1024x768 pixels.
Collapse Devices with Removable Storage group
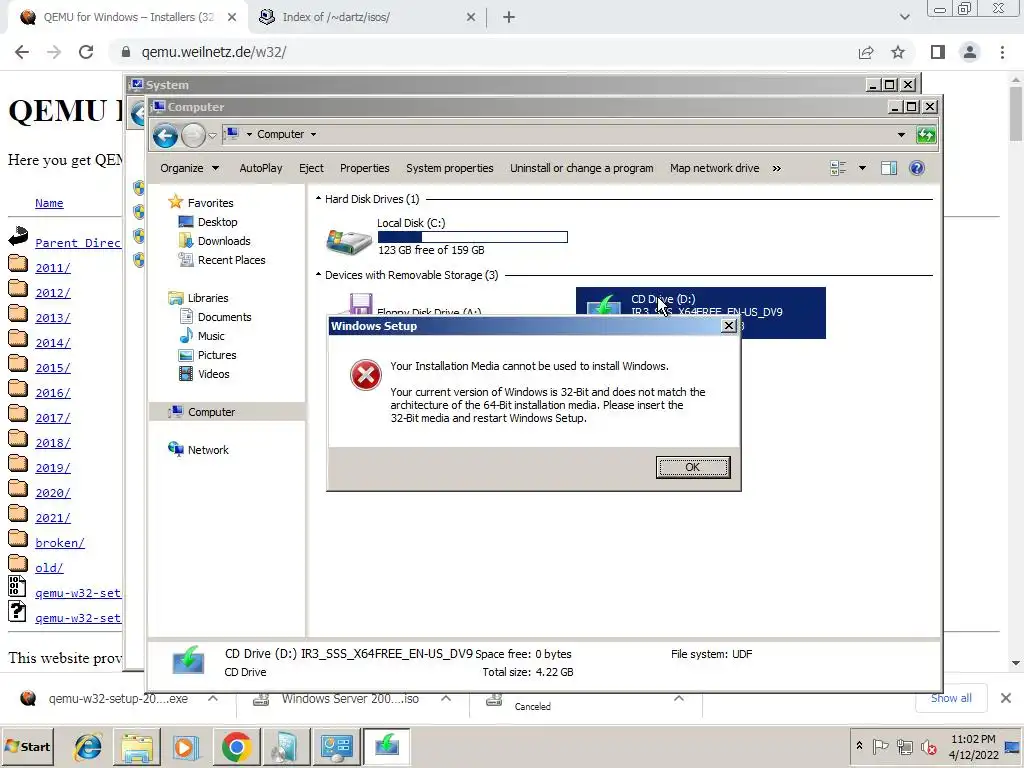[318, 275]
